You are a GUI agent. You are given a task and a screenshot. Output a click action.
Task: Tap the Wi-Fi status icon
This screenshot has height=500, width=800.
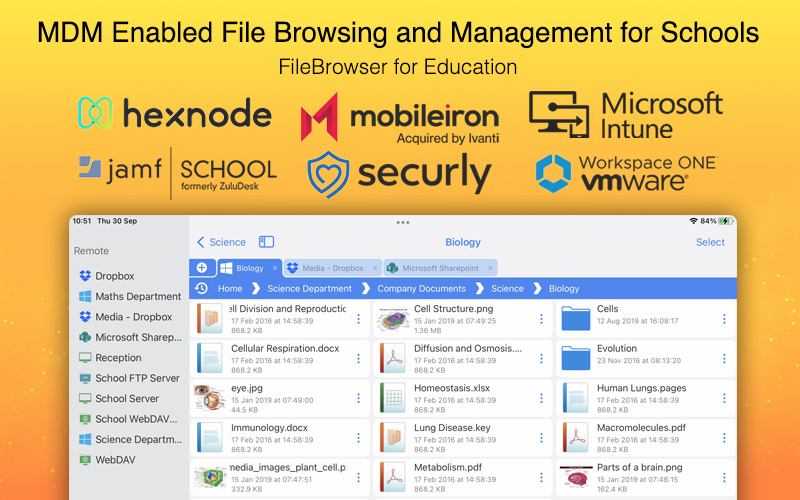693,221
